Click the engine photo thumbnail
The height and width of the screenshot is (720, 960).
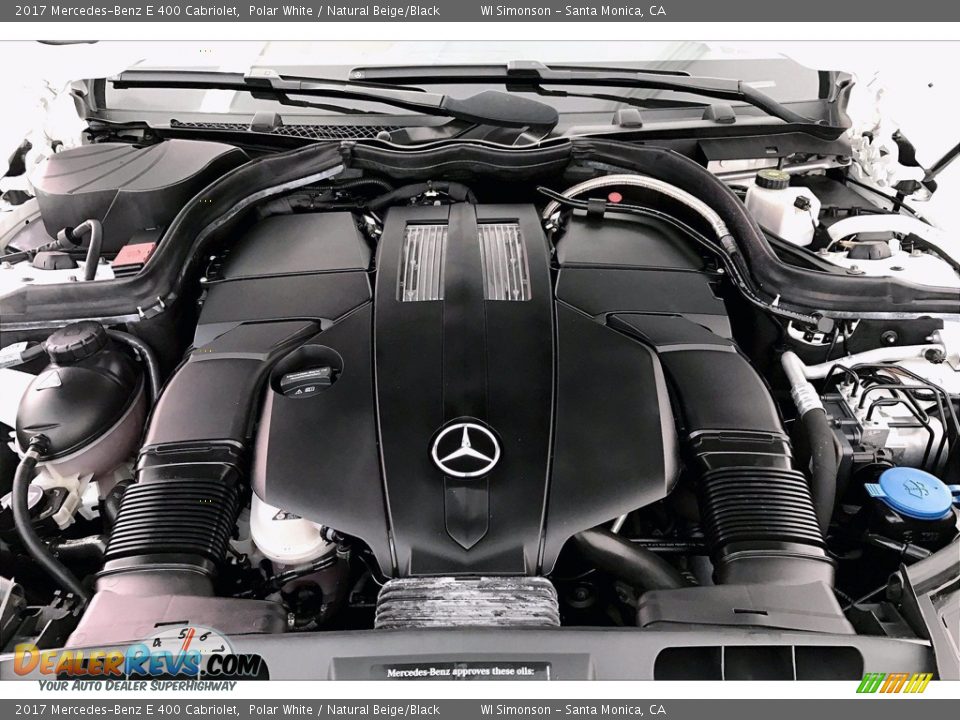coord(480,361)
